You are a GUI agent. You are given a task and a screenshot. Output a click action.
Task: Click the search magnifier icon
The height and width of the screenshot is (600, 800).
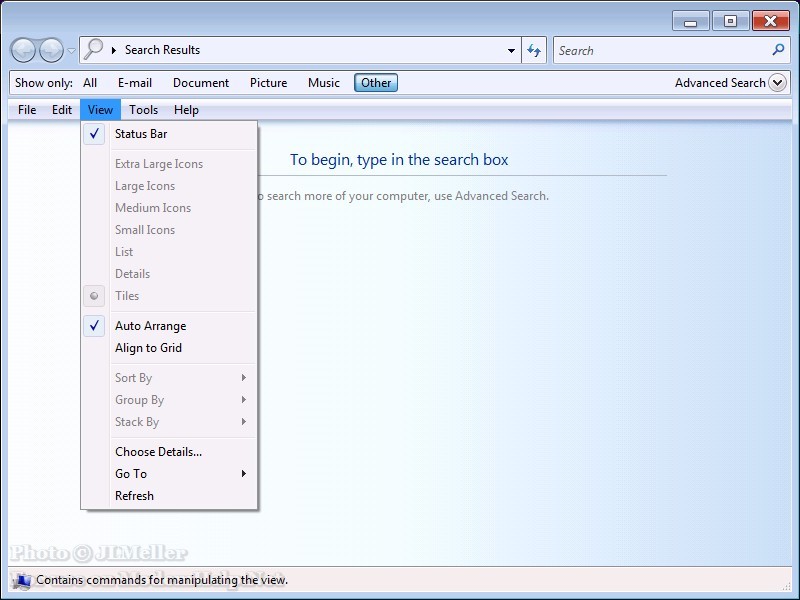point(778,49)
